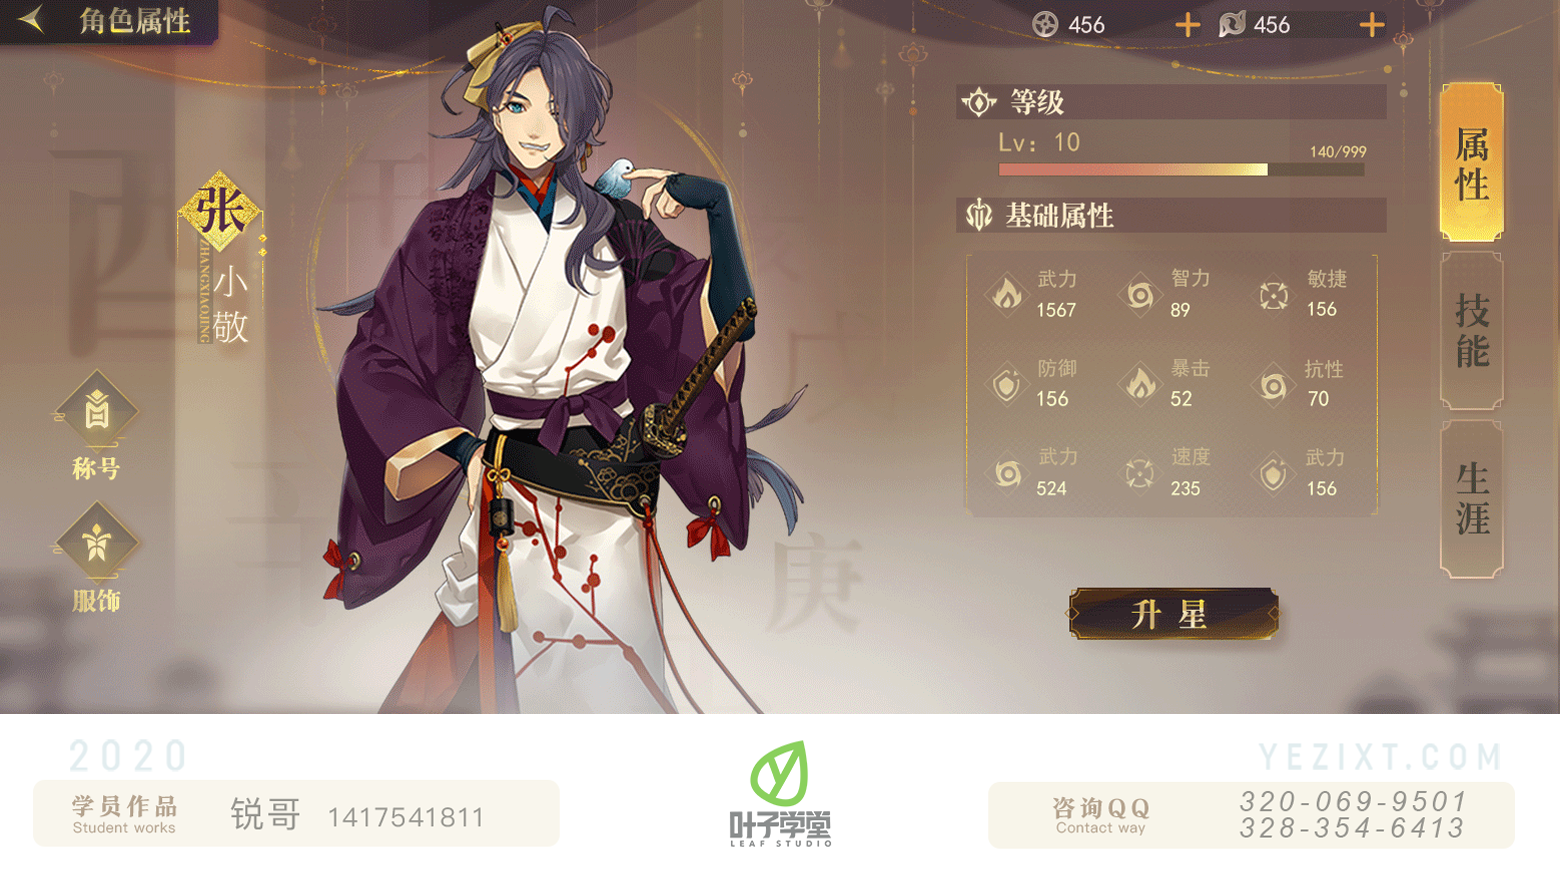Select the 抗性 70 attribute icon

pos(1273,385)
